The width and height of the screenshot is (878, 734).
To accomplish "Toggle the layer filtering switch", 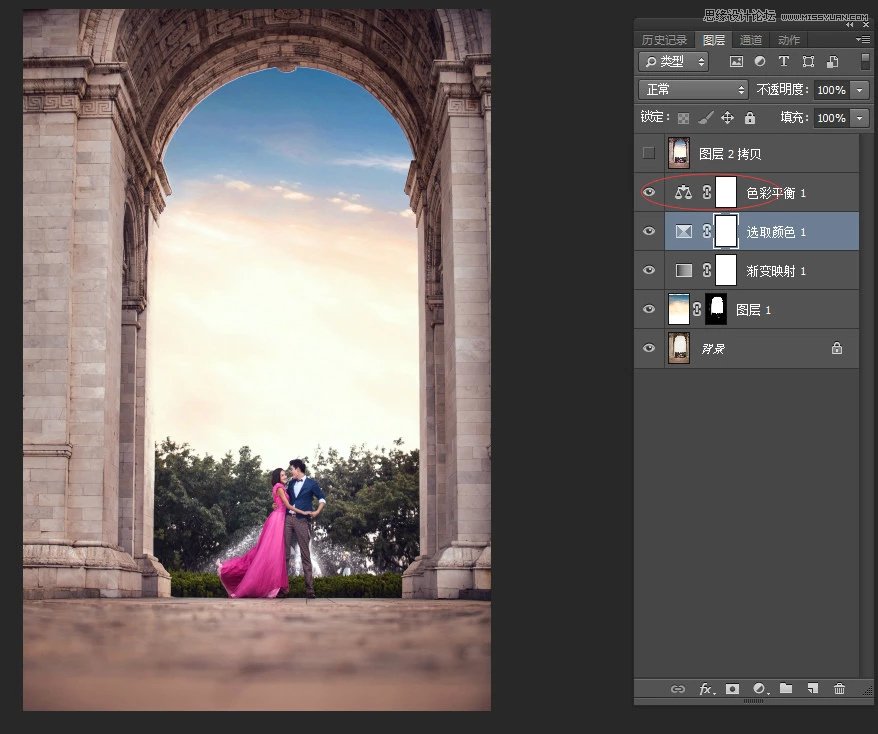I will 865,62.
